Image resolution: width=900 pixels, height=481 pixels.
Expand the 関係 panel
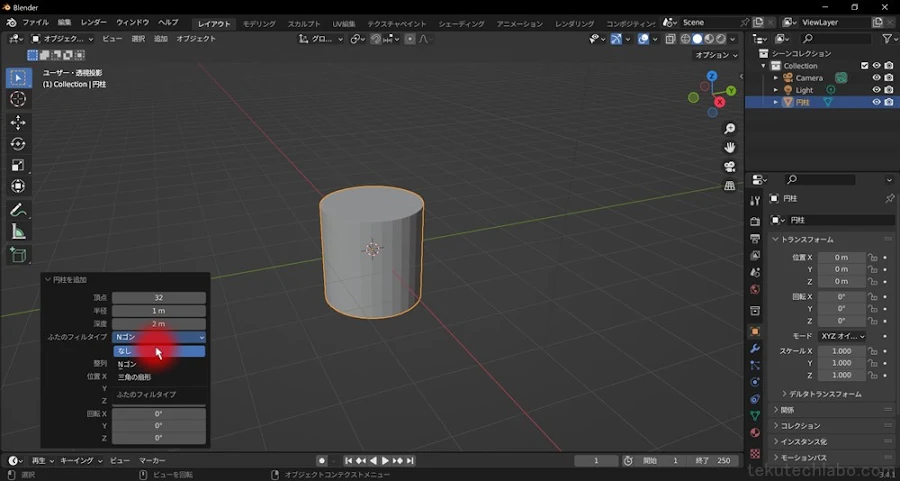[x=783, y=410]
